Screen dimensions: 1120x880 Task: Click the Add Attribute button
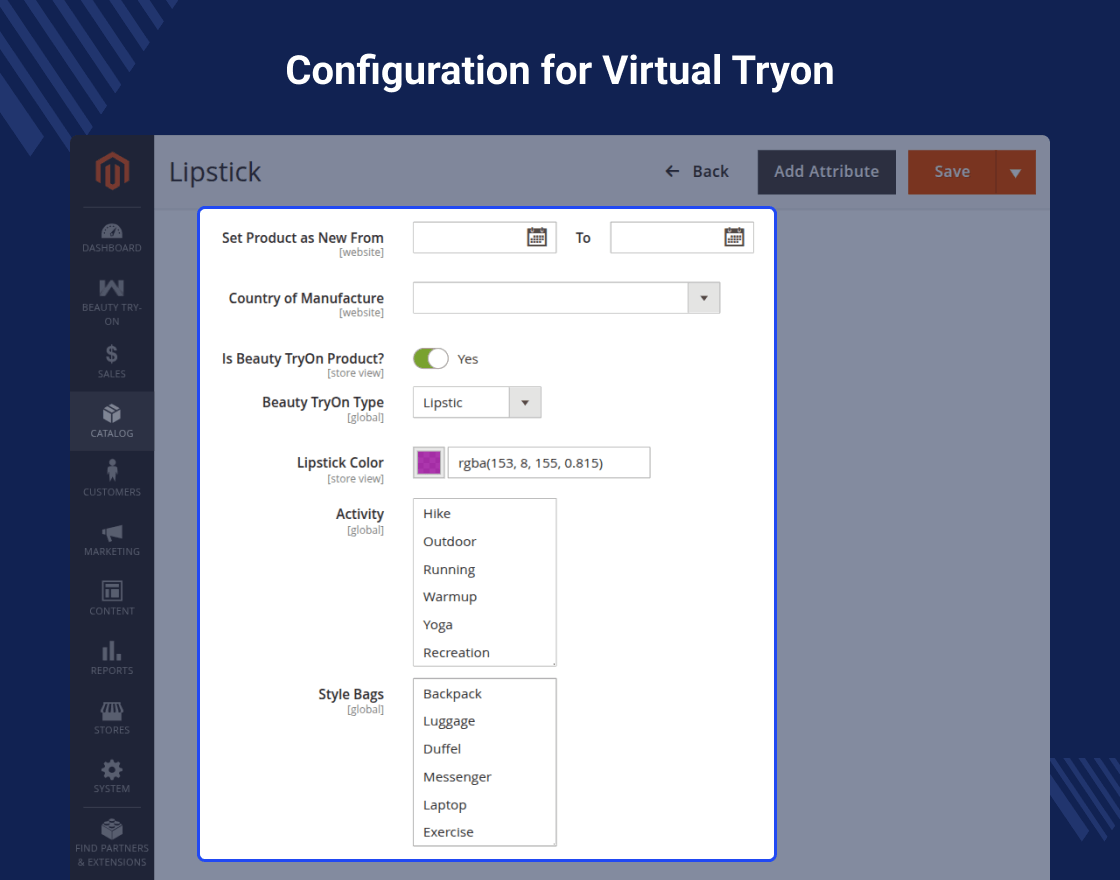(x=826, y=172)
